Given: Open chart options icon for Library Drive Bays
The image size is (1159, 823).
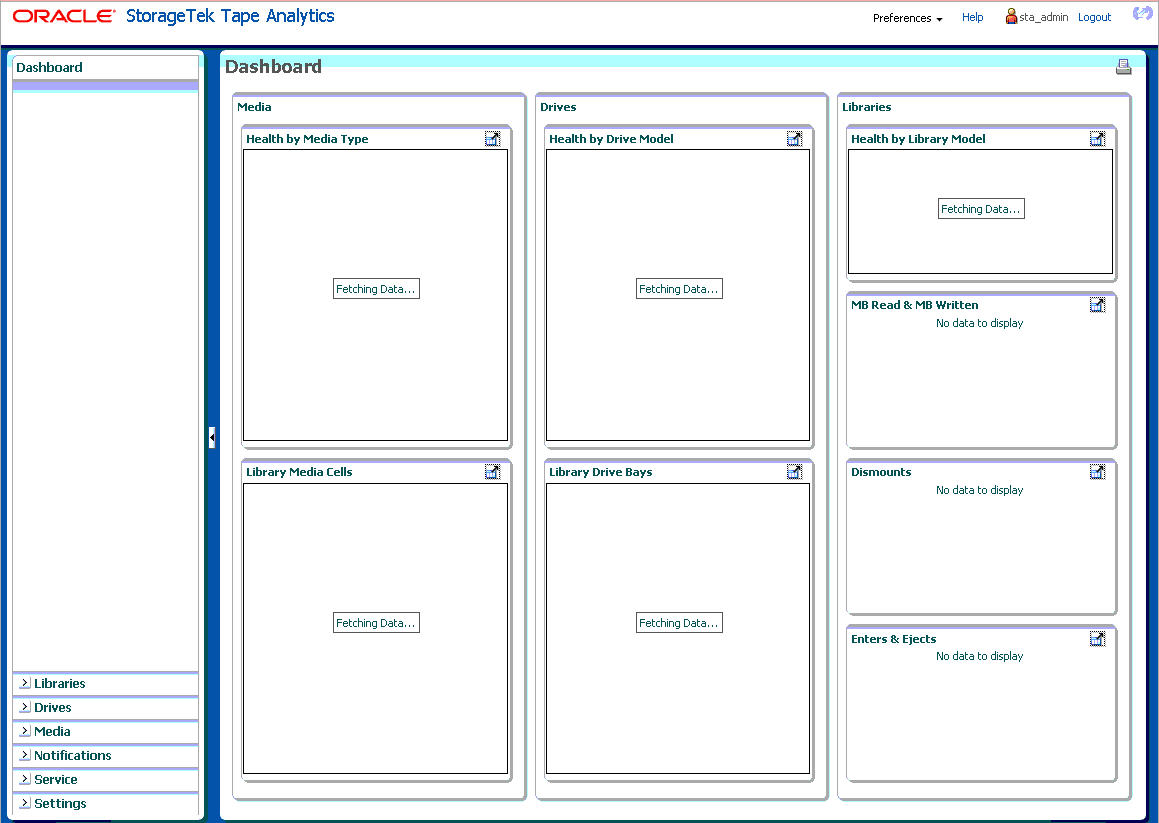Looking at the screenshot, I should [795, 472].
